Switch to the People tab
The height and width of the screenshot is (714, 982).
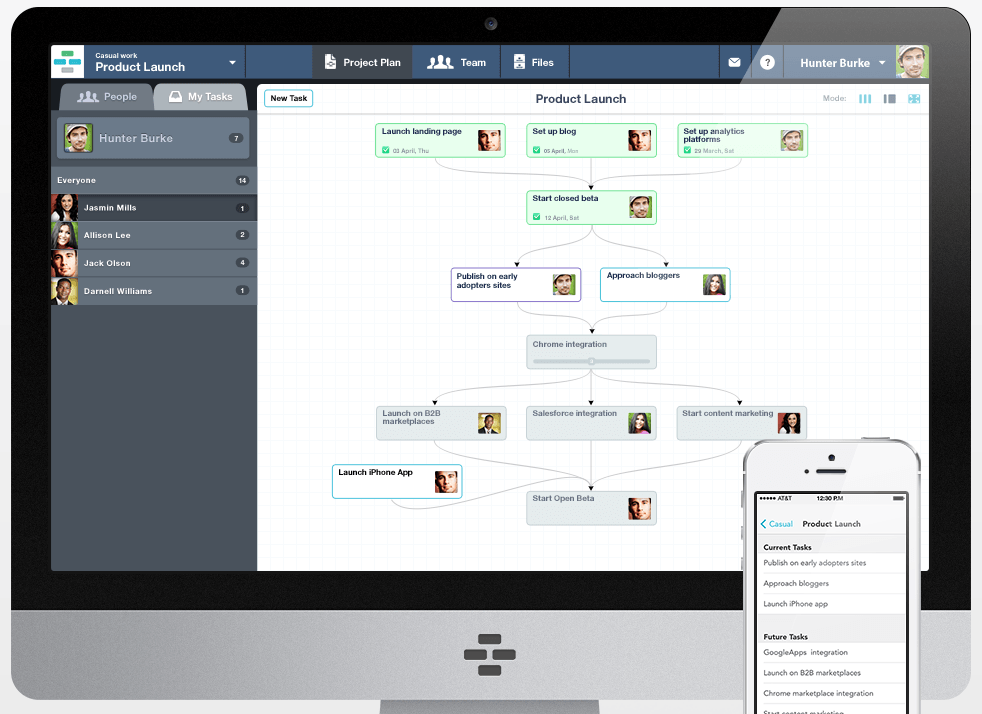click(x=105, y=97)
